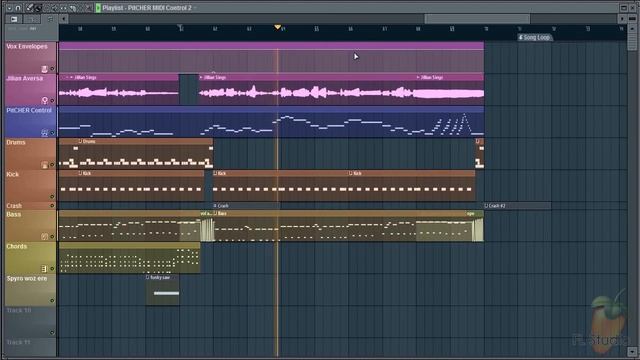
Task: Open the second Jillian Sings clip menu
Action: coord(201,77)
